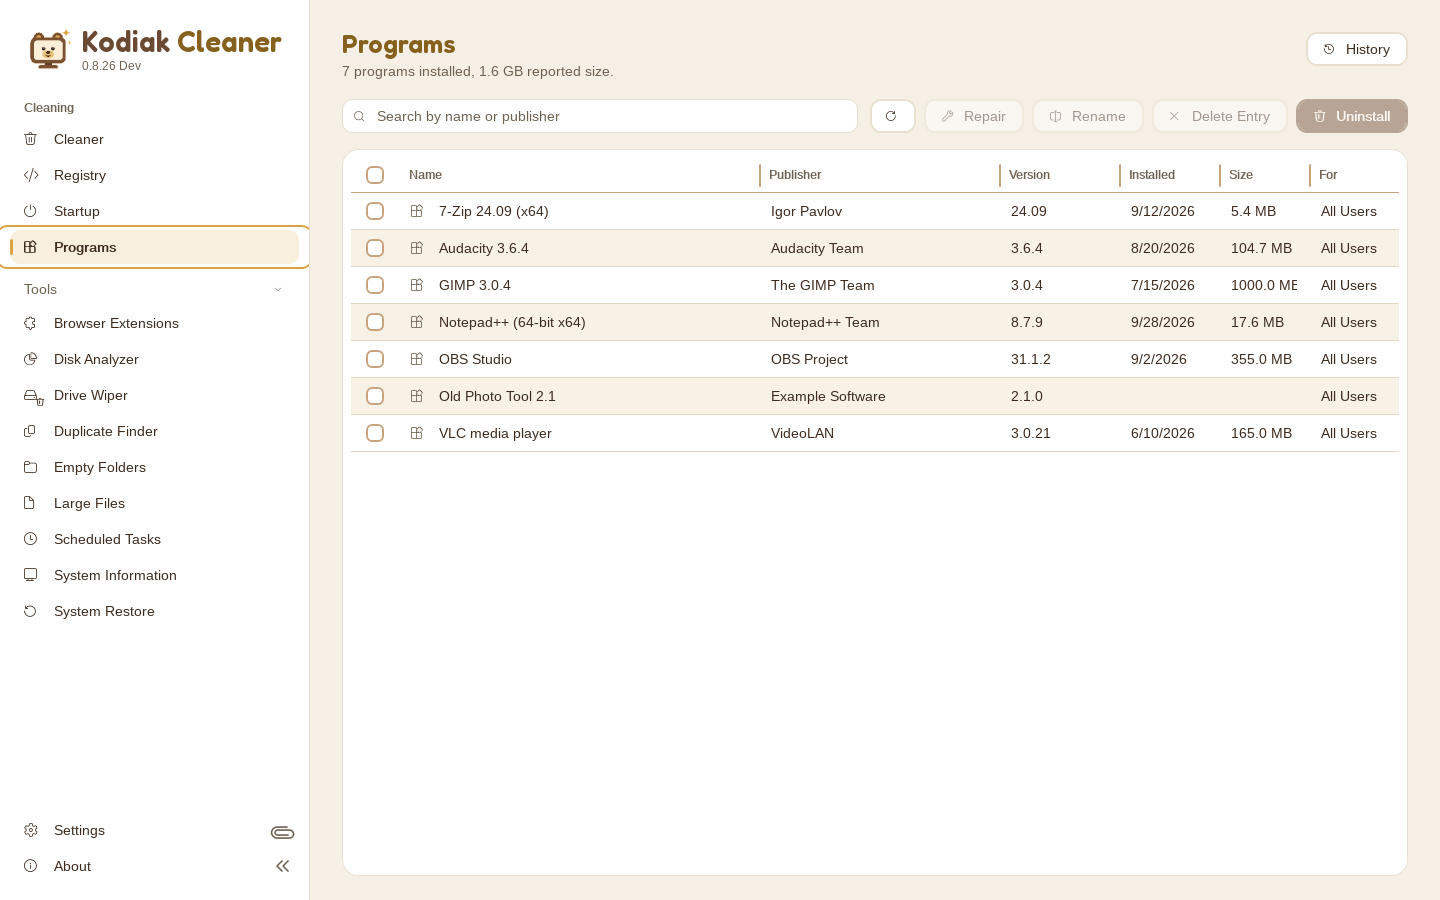The image size is (1440, 900).
Task: Click the 9/12/2026 installed date
Action: 1163,211
